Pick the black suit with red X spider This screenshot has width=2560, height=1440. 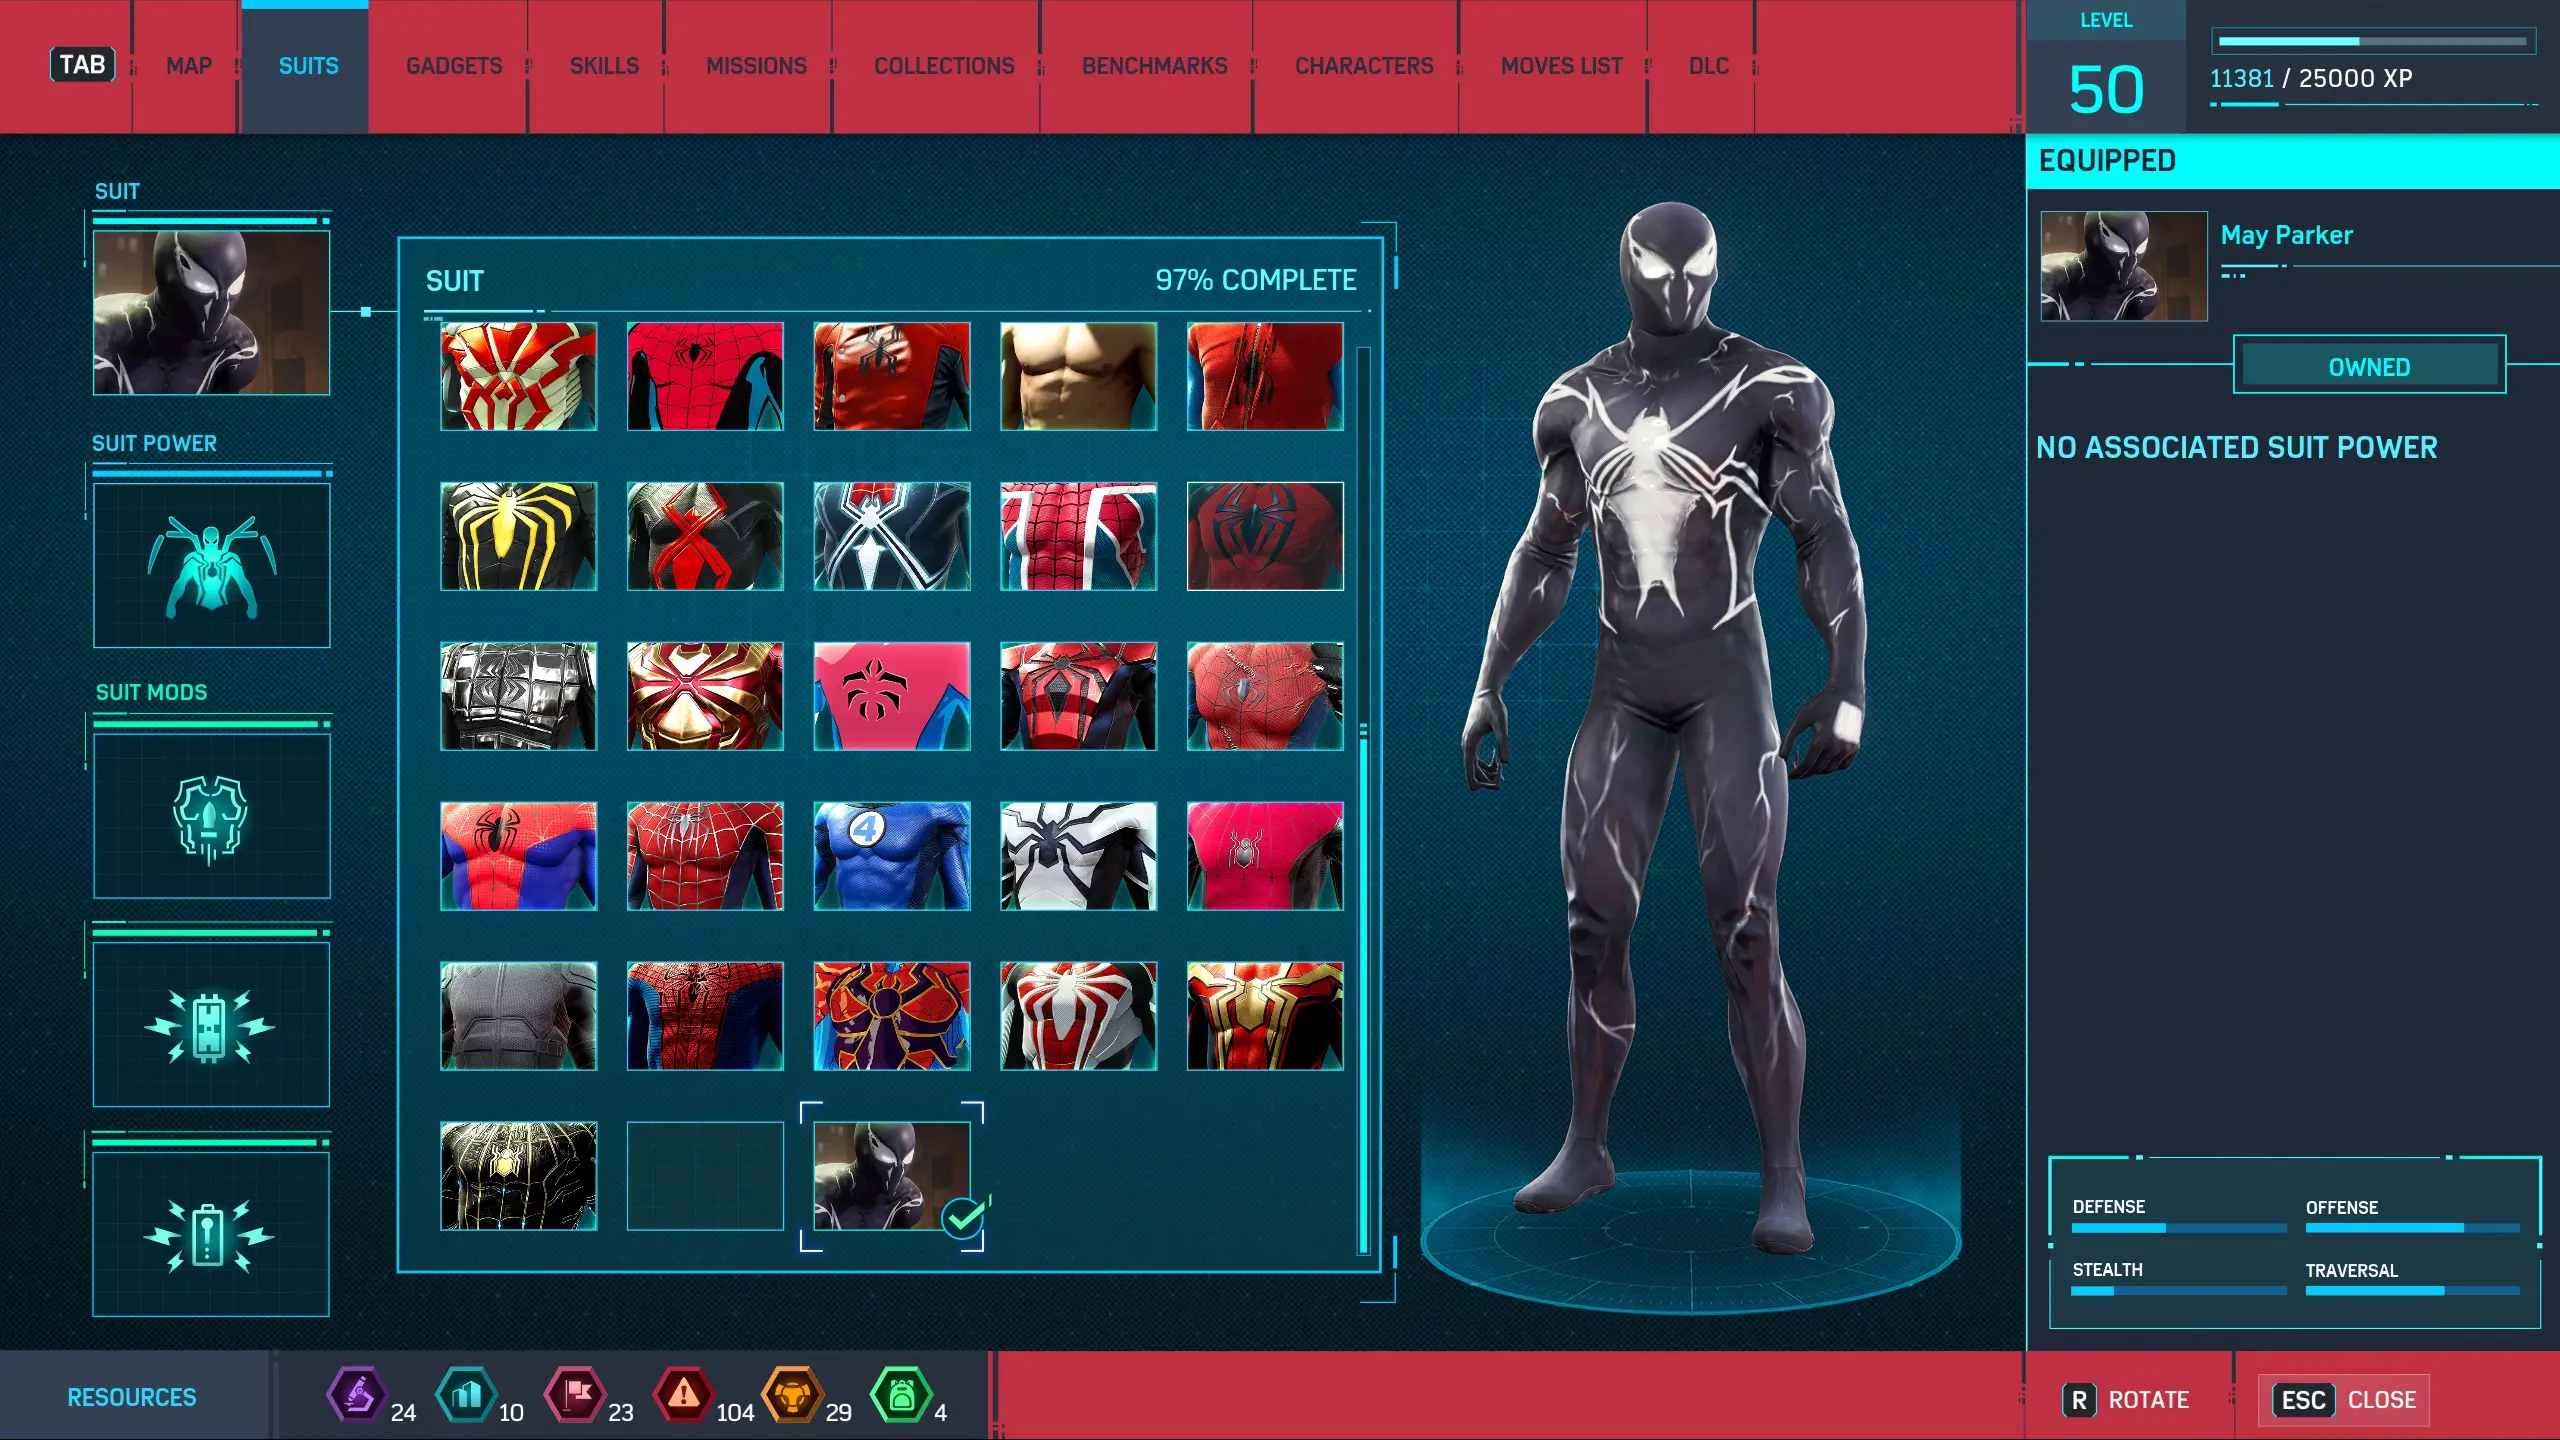click(705, 536)
